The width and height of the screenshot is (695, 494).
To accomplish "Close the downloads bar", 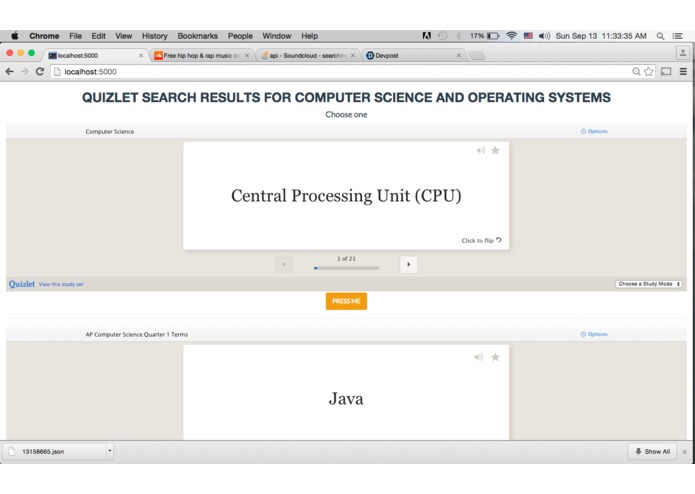I will [x=685, y=452].
